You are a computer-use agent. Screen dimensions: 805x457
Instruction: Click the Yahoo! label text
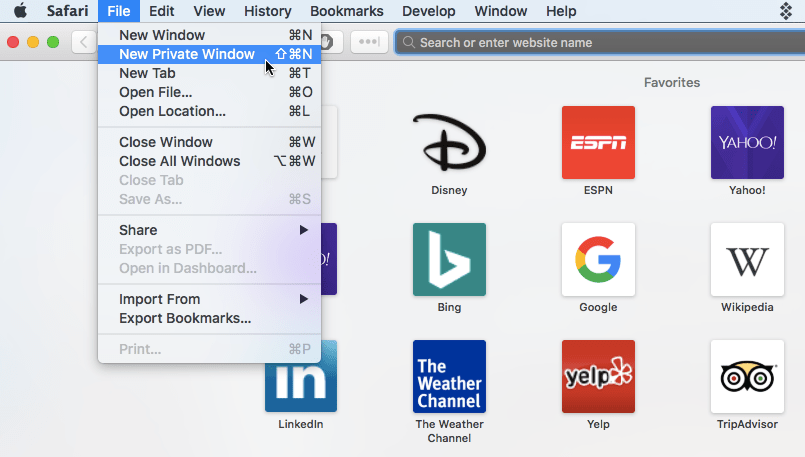coord(747,190)
